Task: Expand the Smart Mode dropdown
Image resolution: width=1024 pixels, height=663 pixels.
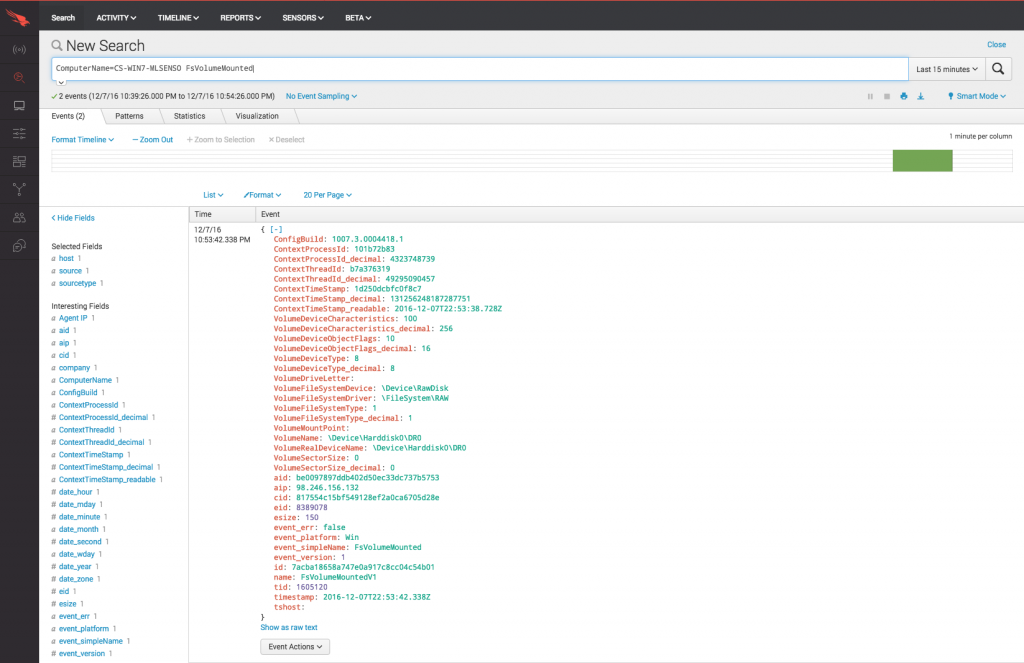Action: tap(976, 96)
